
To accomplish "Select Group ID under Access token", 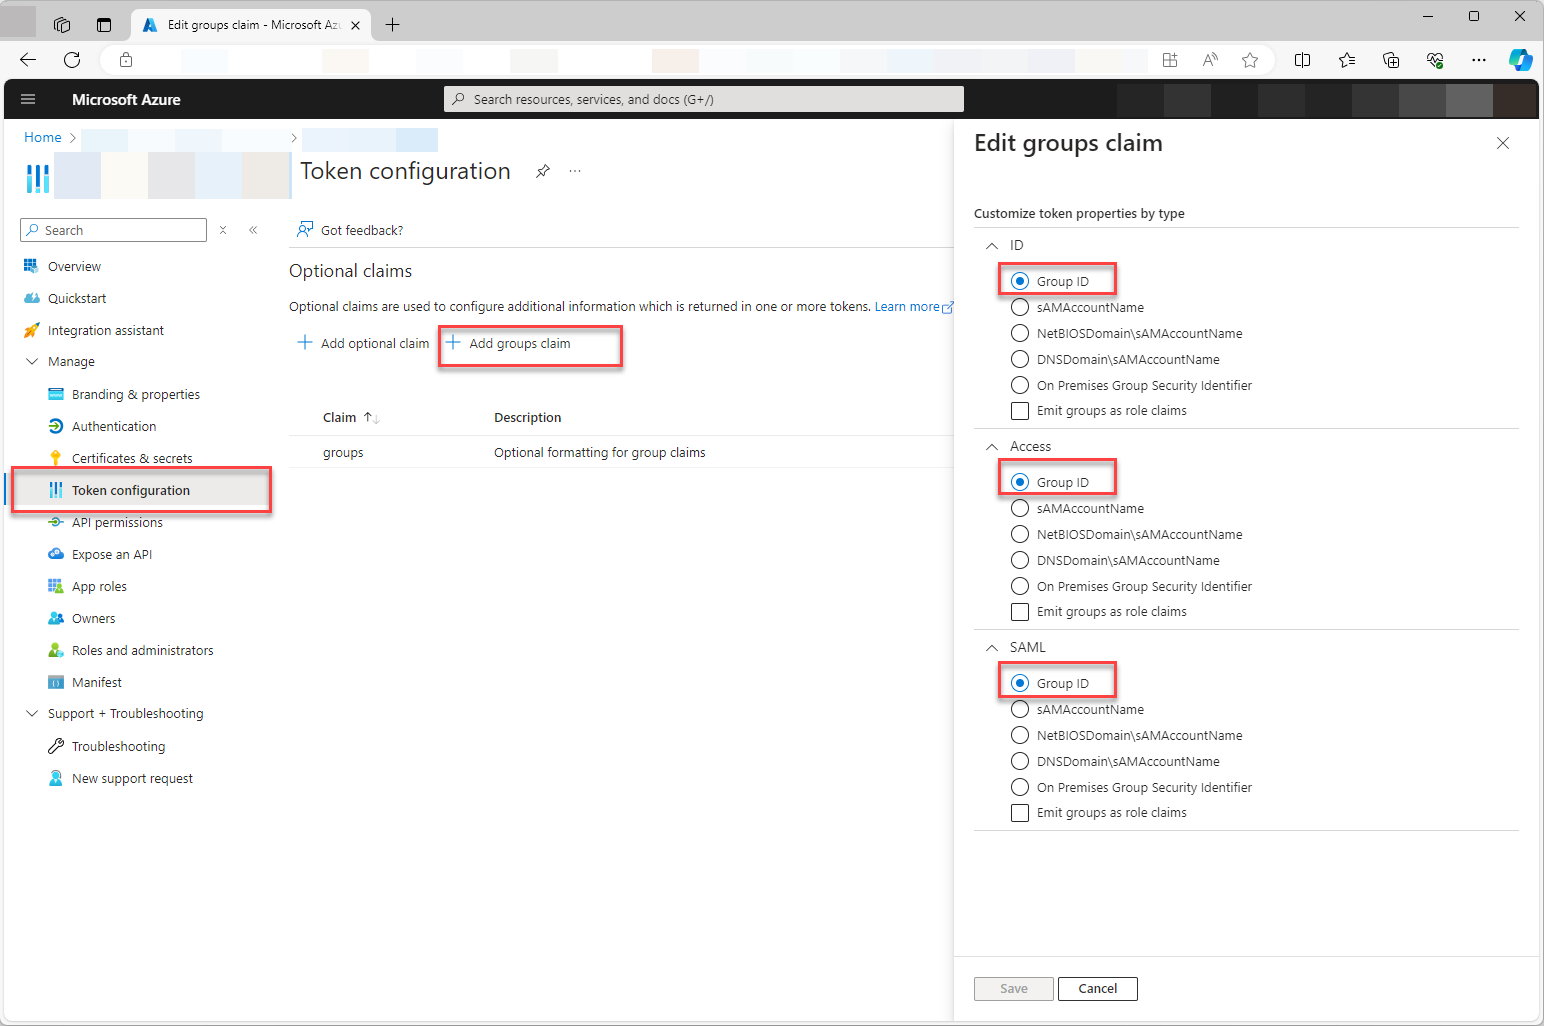I will tap(1020, 482).
